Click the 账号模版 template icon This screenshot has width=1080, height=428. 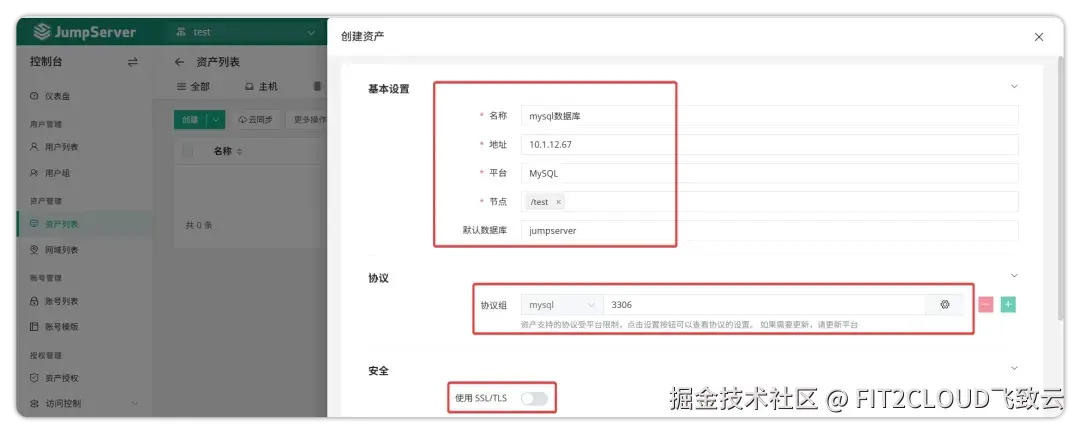(34, 327)
